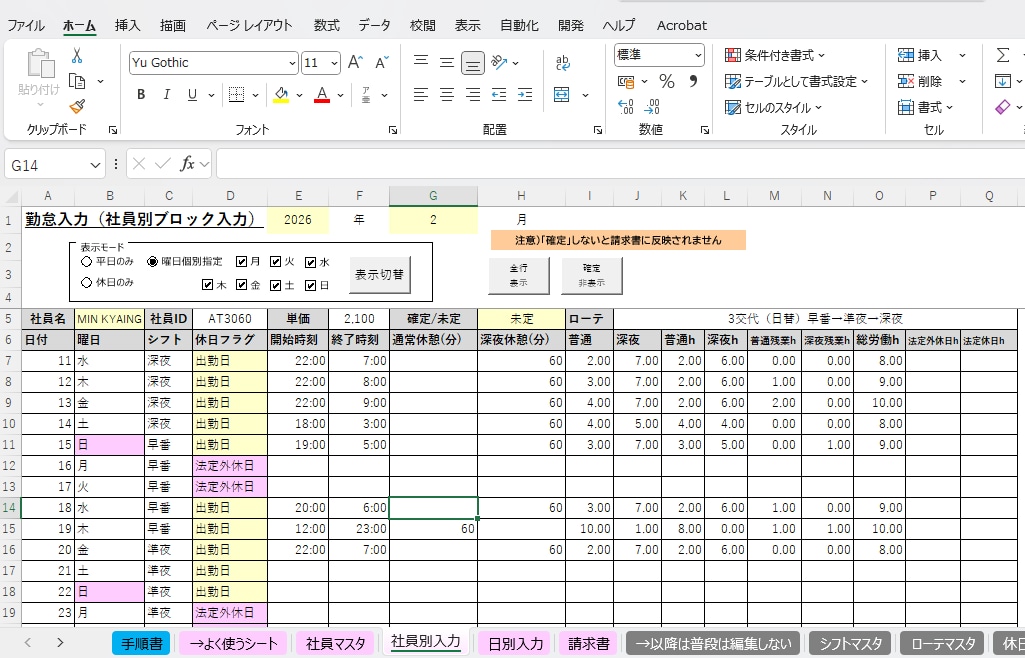Expand the Name Box G14 dropdown
This screenshot has height=658, width=1025.
[95, 165]
